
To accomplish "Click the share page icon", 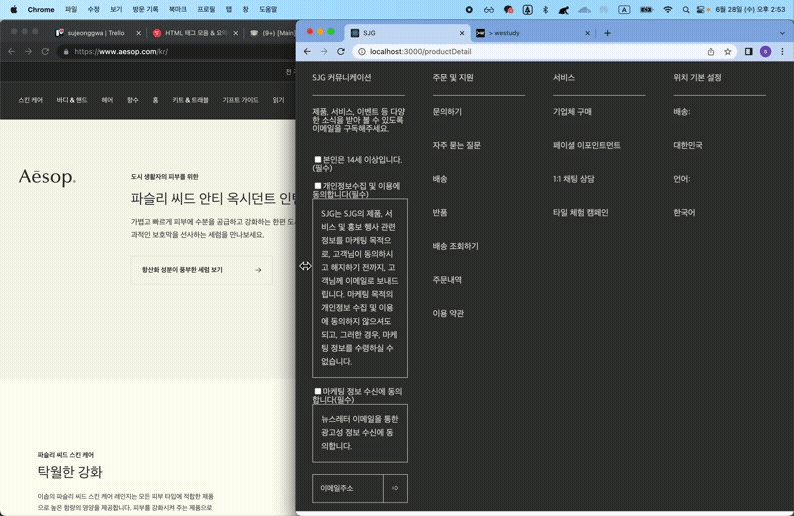I will point(711,51).
